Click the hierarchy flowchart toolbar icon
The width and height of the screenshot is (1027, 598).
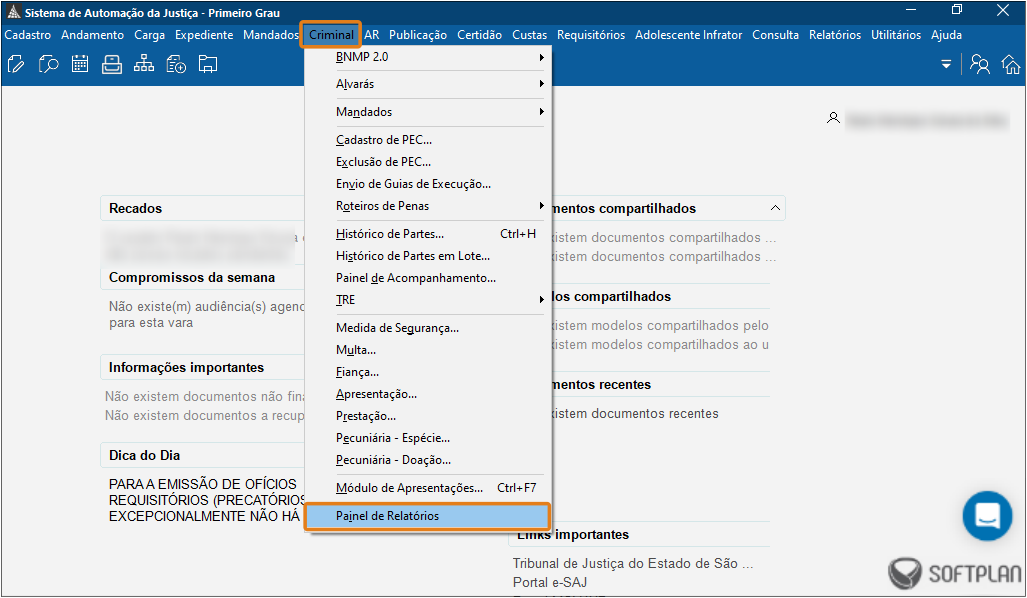pyautogui.click(x=144, y=65)
